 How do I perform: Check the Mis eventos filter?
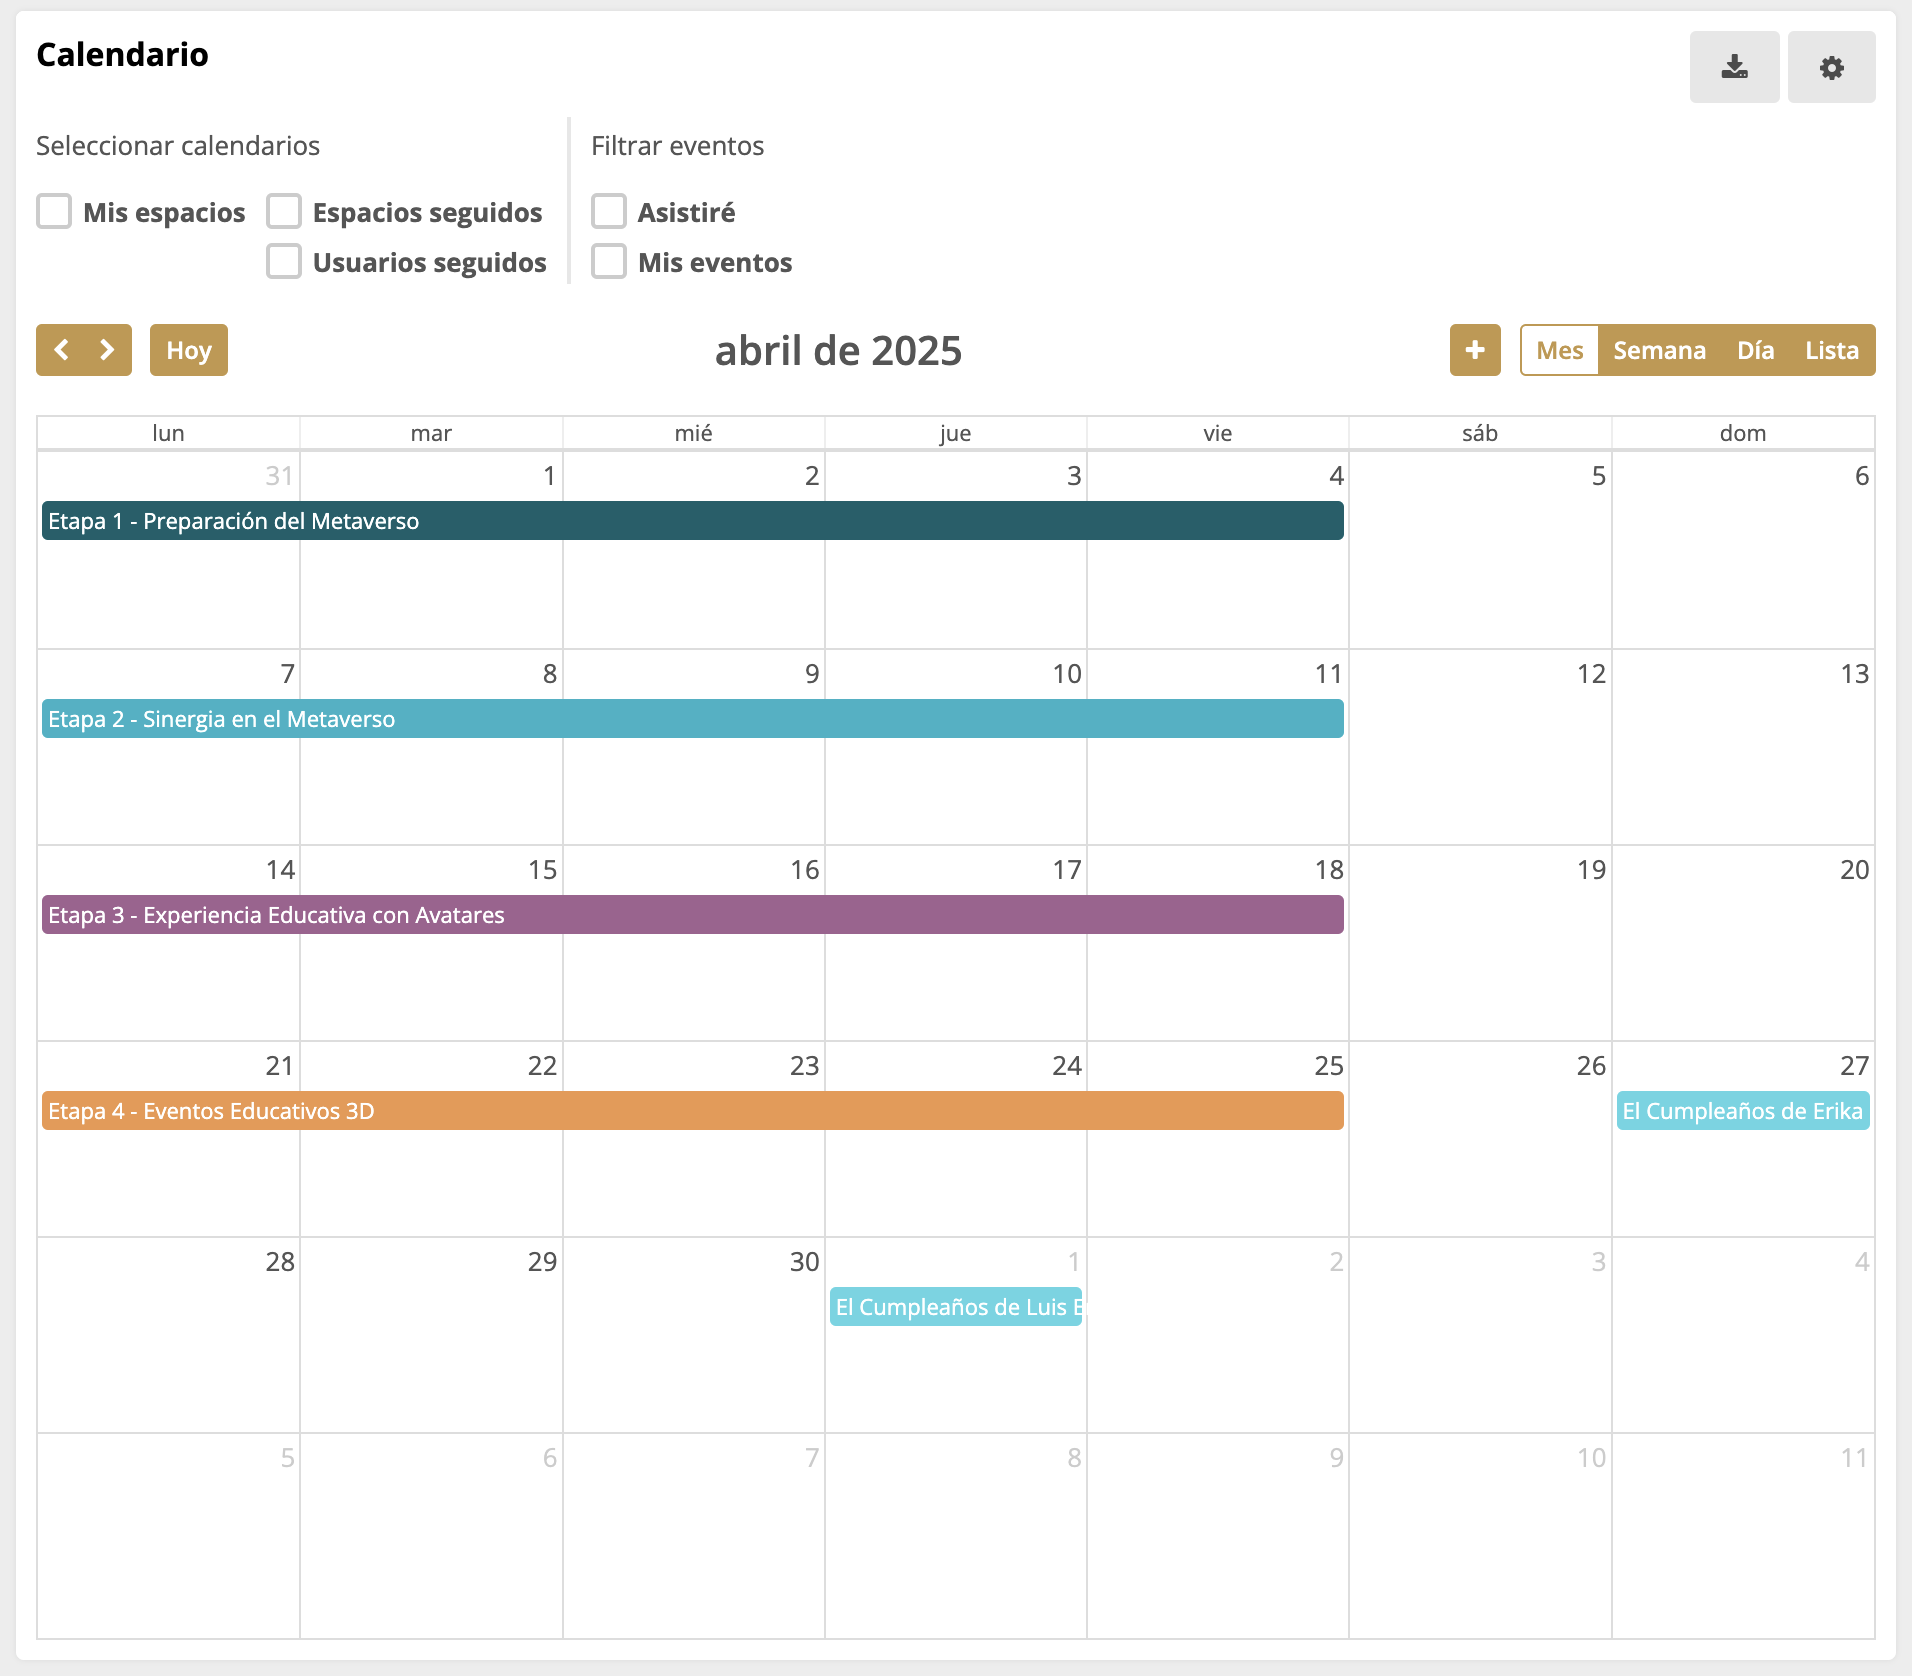(609, 262)
